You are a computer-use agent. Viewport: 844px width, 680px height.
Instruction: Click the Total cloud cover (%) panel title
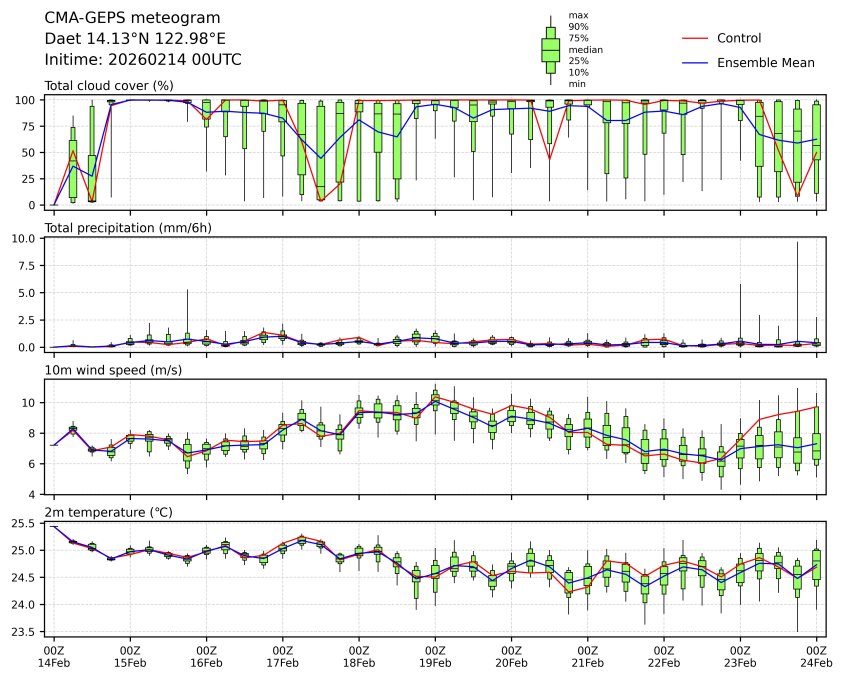coord(109,86)
